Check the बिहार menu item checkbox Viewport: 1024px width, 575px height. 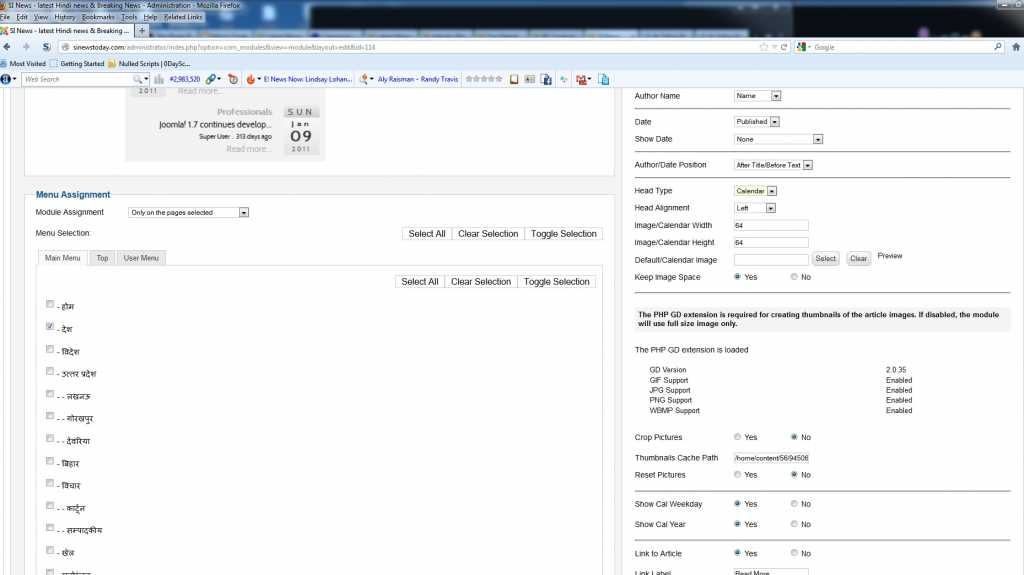pos(50,461)
